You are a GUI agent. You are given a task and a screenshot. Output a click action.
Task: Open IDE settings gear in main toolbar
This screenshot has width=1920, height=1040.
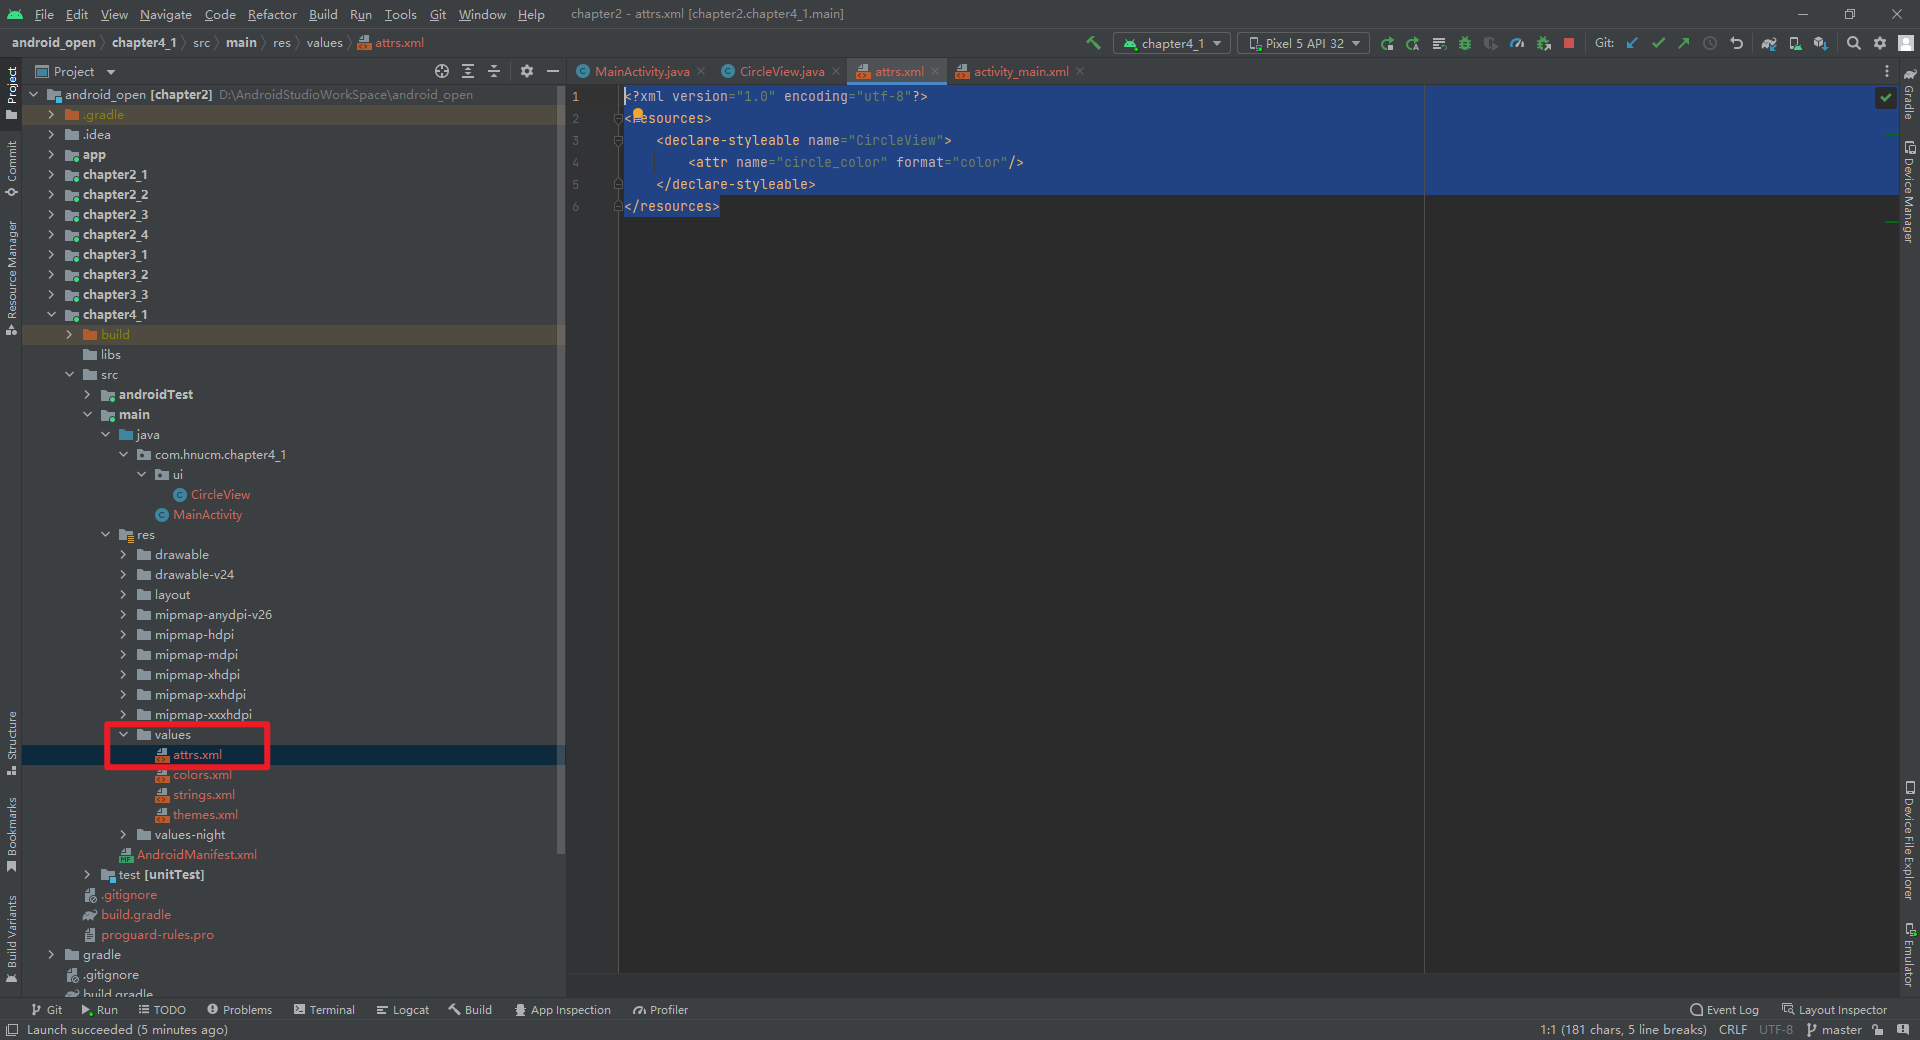pos(1880,43)
